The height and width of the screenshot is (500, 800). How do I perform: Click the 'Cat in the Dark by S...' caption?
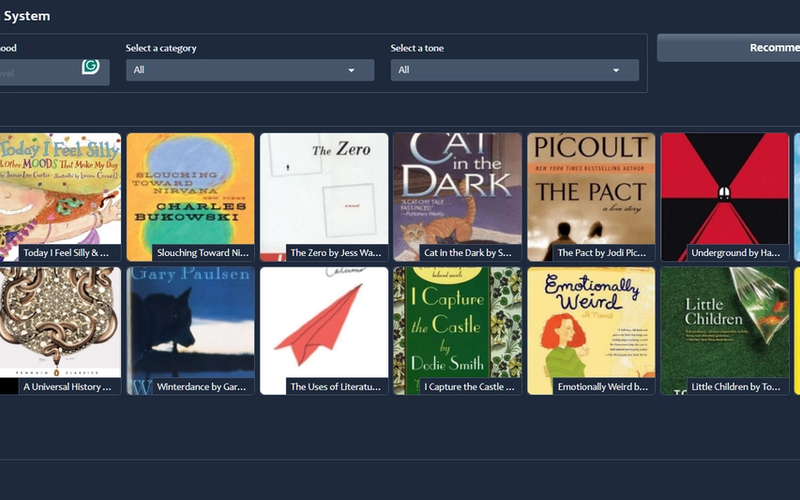click(468, 253)
